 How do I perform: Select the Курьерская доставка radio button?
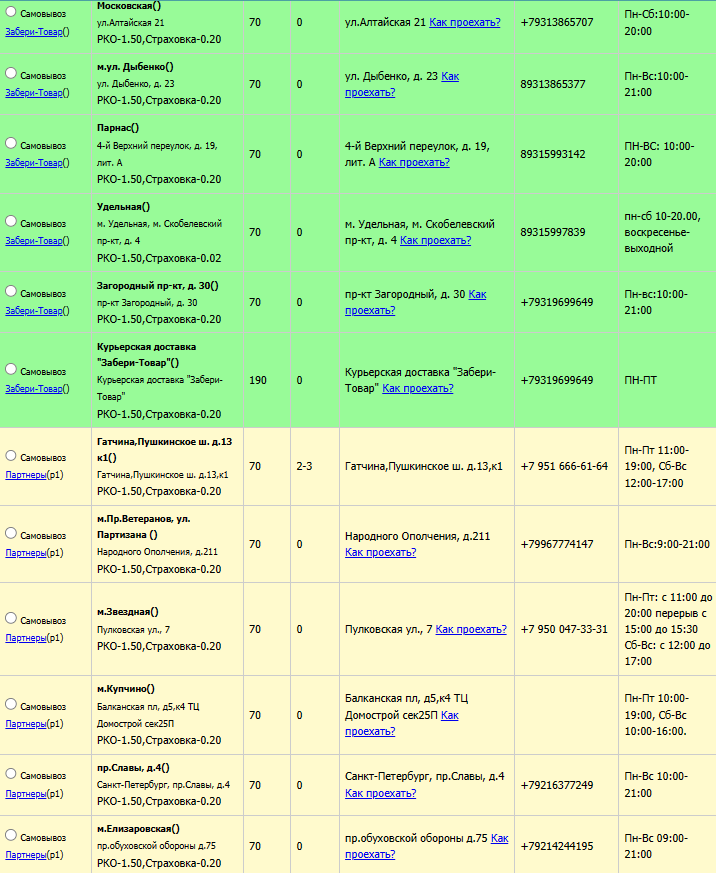pyautogui.click(x=11, y=369)
